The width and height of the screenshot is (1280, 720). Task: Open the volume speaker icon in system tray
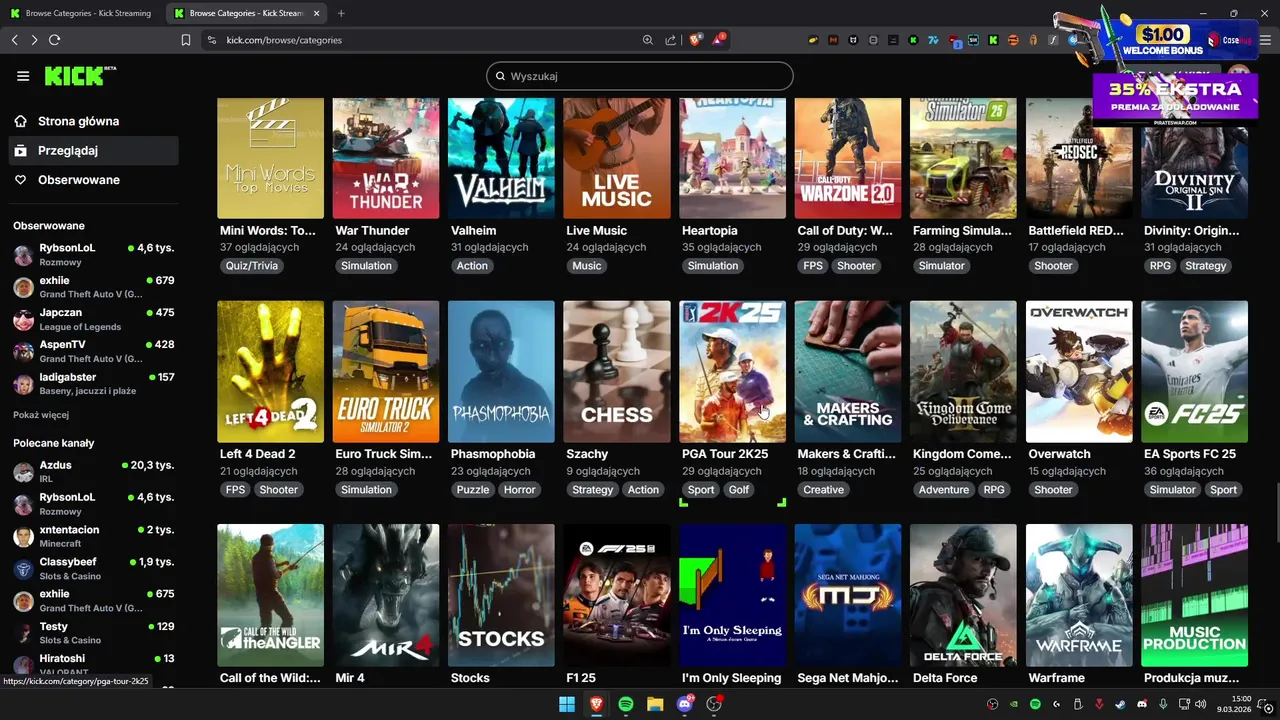point(1200,704)
